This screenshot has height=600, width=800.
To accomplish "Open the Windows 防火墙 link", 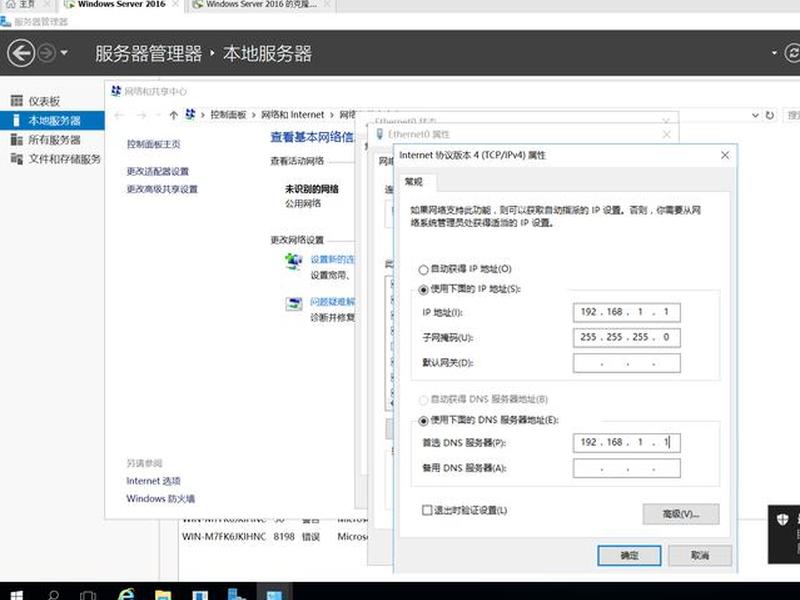I will pos(161,498).
